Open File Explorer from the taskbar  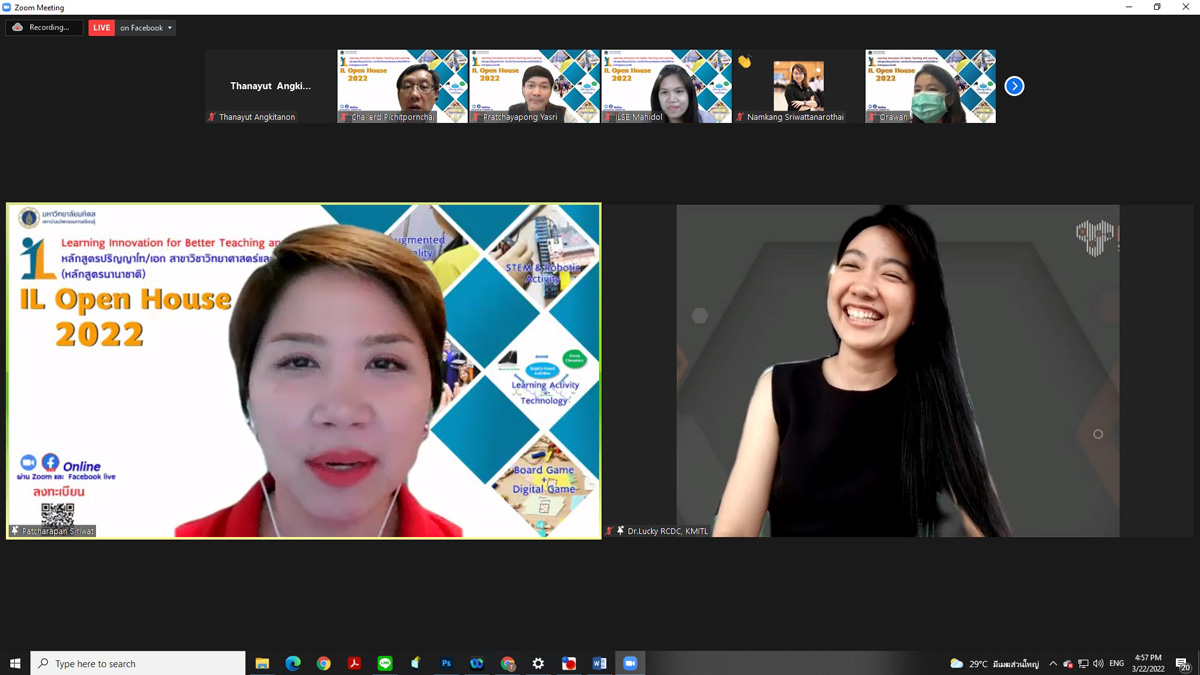pyautogui.click(x=262, y=663)
